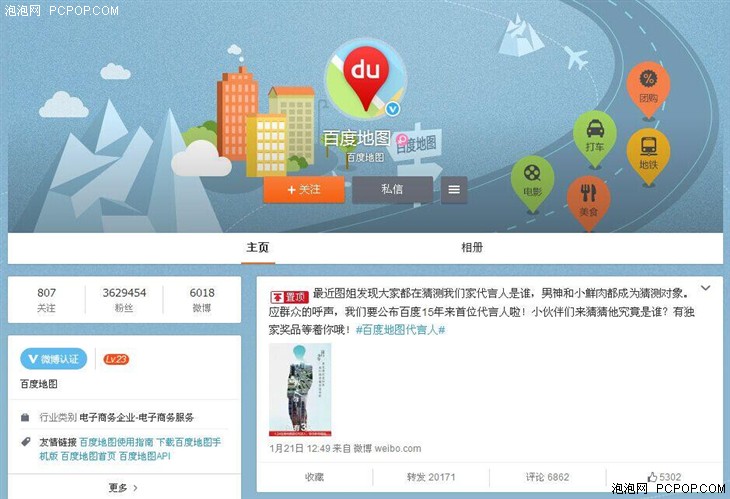View the spokesperson poster thumbnail

(x=300, y=390)
